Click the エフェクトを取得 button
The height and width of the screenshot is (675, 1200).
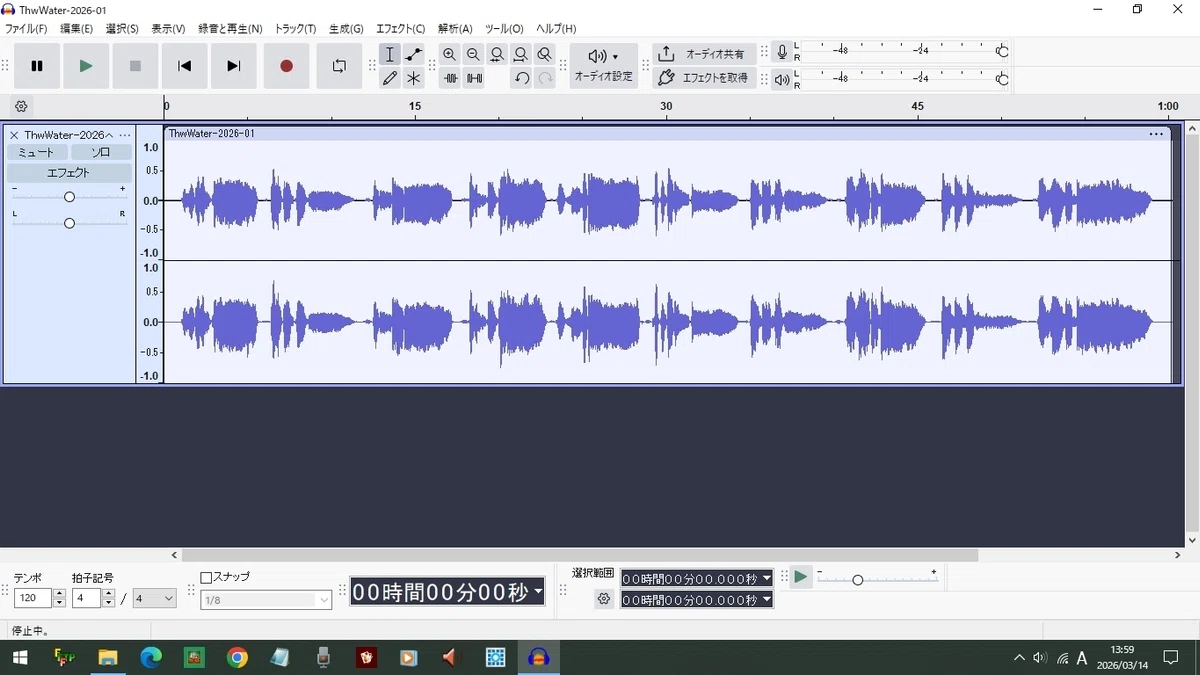pyautogui.click(x=703, y=78)
